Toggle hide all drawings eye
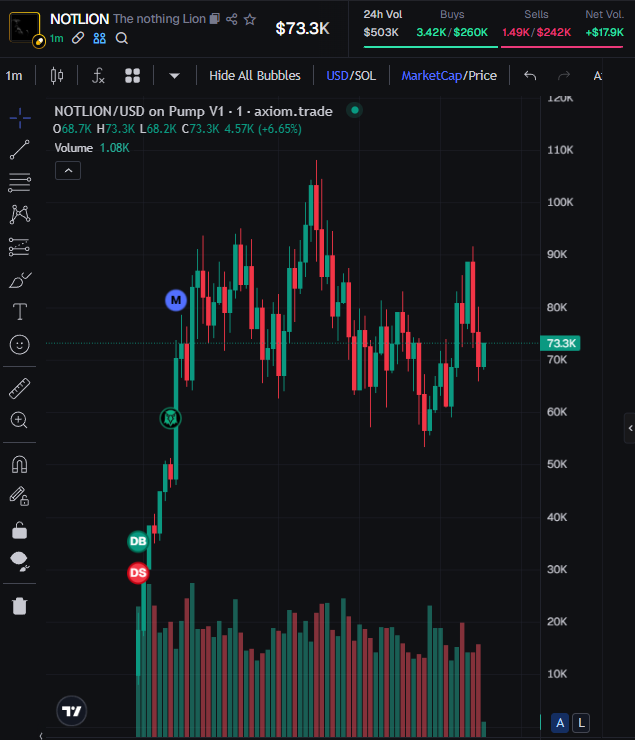 (19, 561)
